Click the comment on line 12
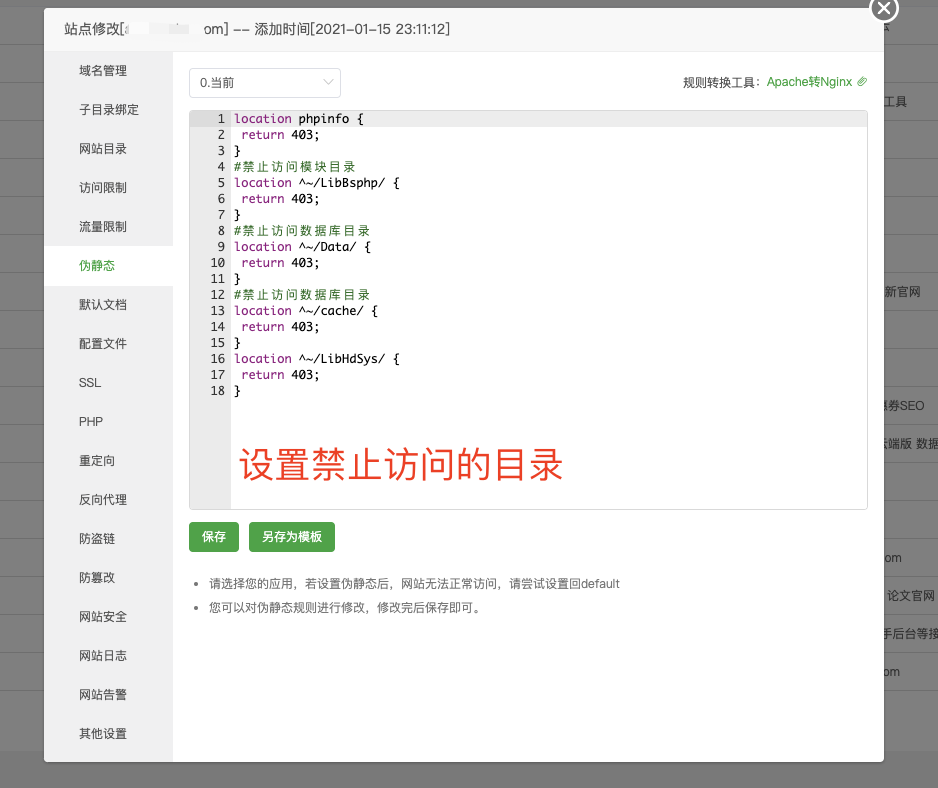The width and height of the screenshot is (938, 788). [x=302, y=295]
